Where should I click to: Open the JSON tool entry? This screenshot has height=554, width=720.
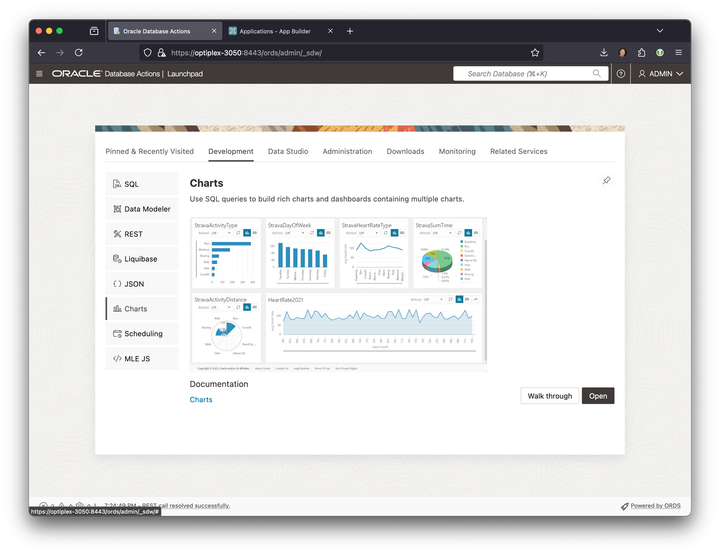[x=142, y=284]
